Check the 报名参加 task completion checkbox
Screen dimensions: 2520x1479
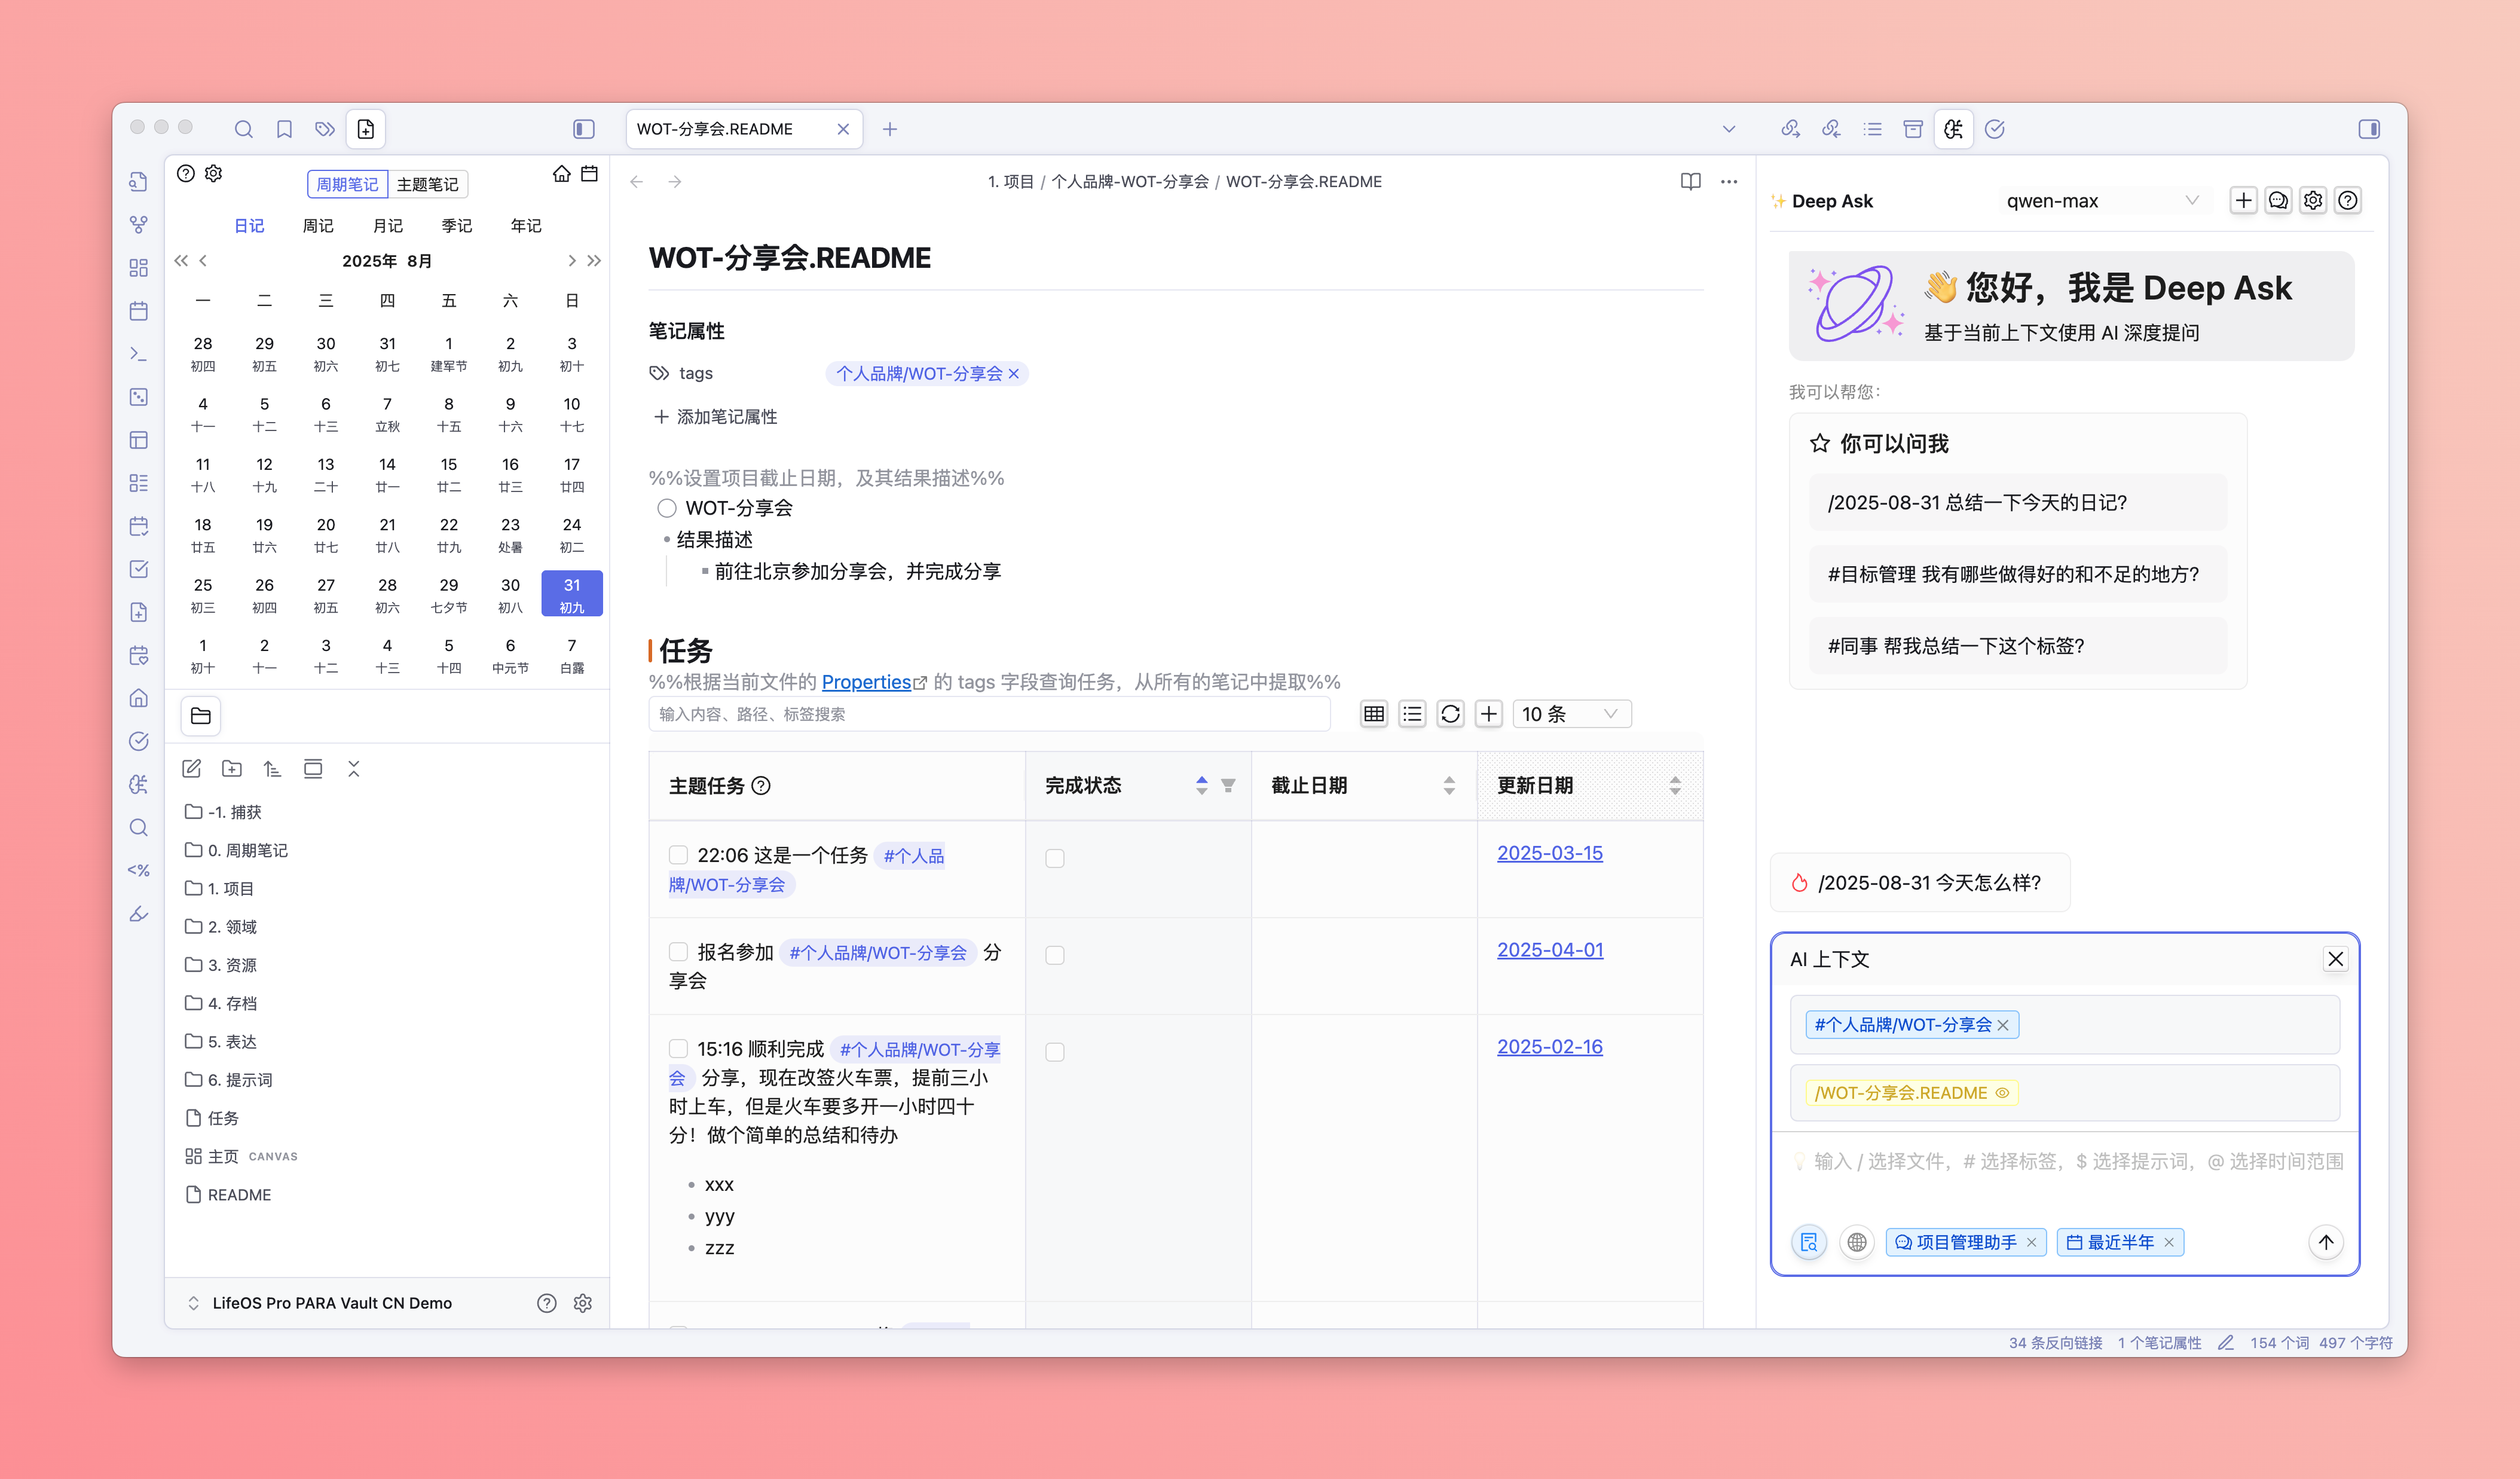tap(1054, 955)
